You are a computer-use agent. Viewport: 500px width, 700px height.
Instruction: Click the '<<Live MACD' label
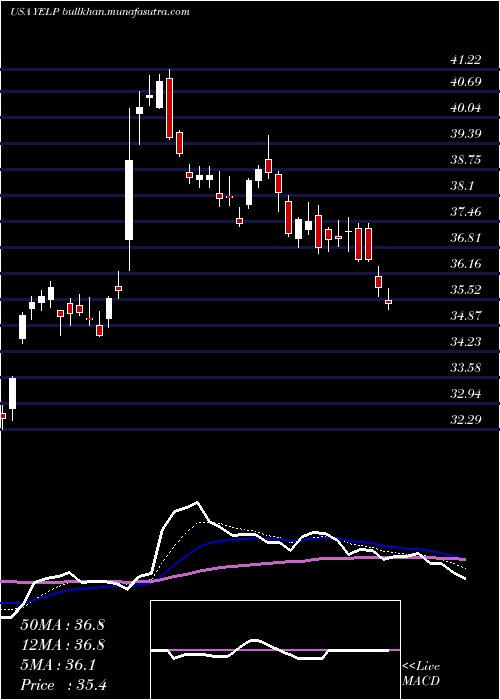(x=421, y=674)
